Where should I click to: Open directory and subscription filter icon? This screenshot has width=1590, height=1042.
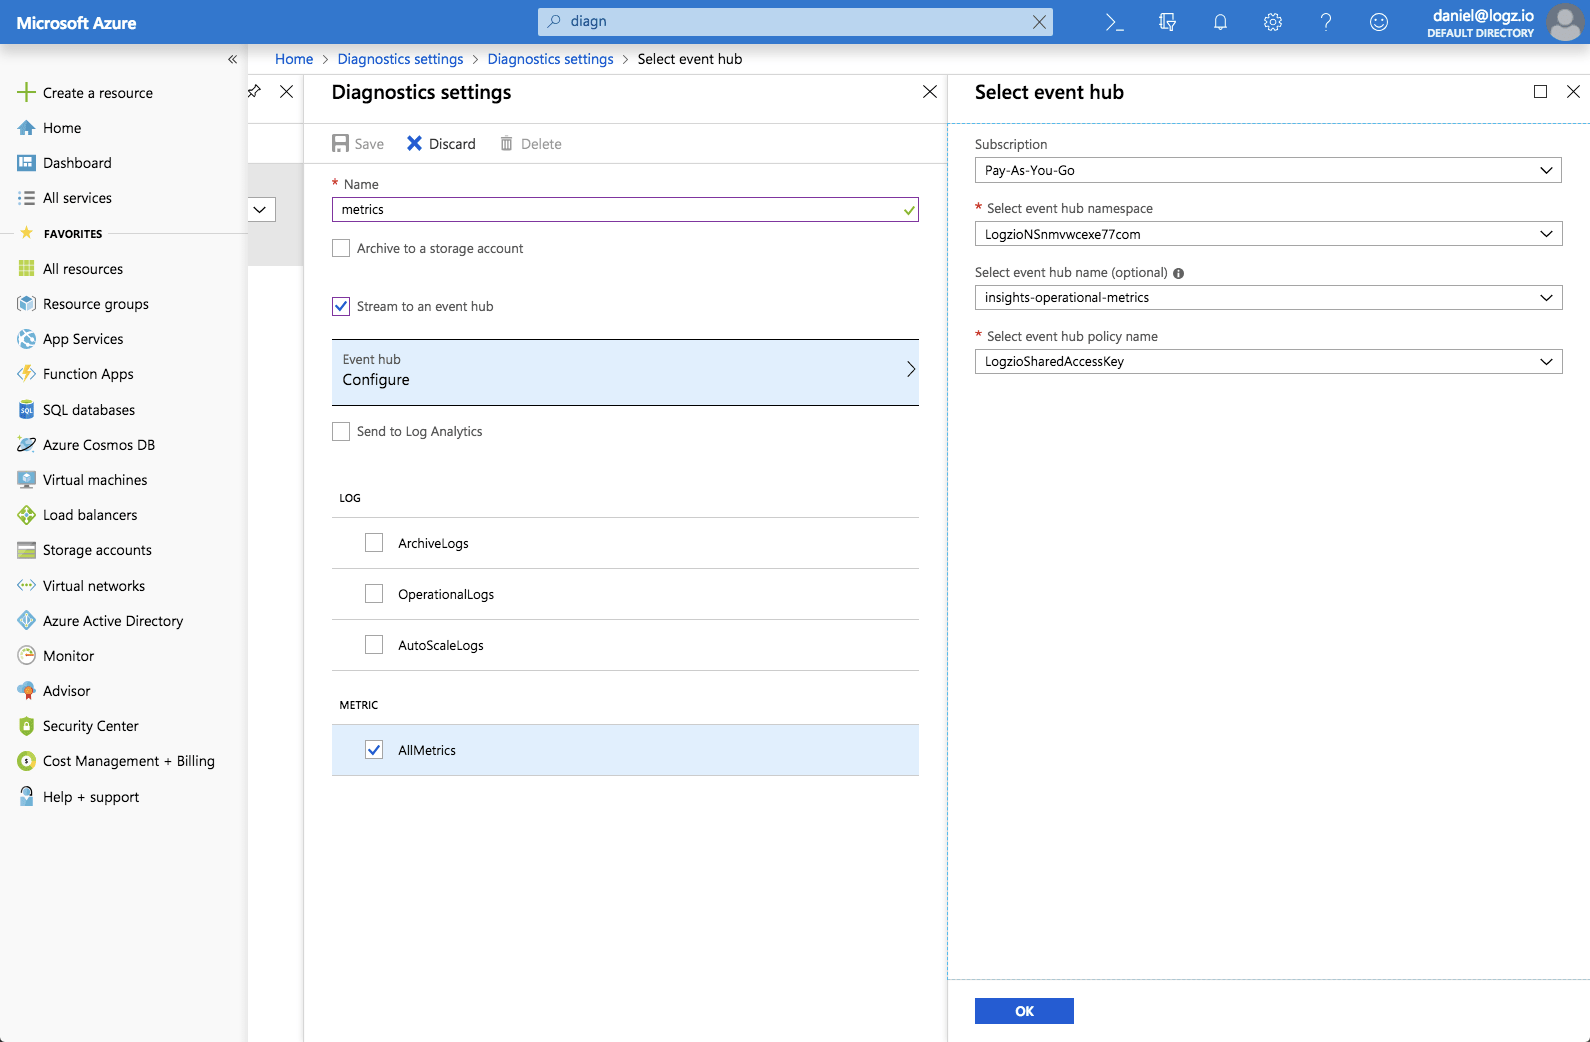pyautogui.click(x=1167, y=22)
